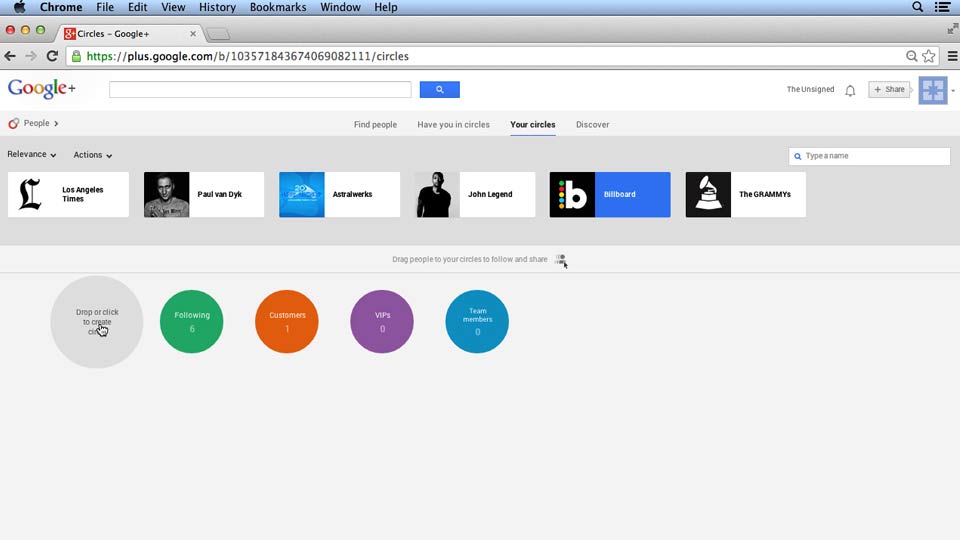Click Drop or click to create circle
The height and width of the screenshot is (540, 960).
coord(97,321)
